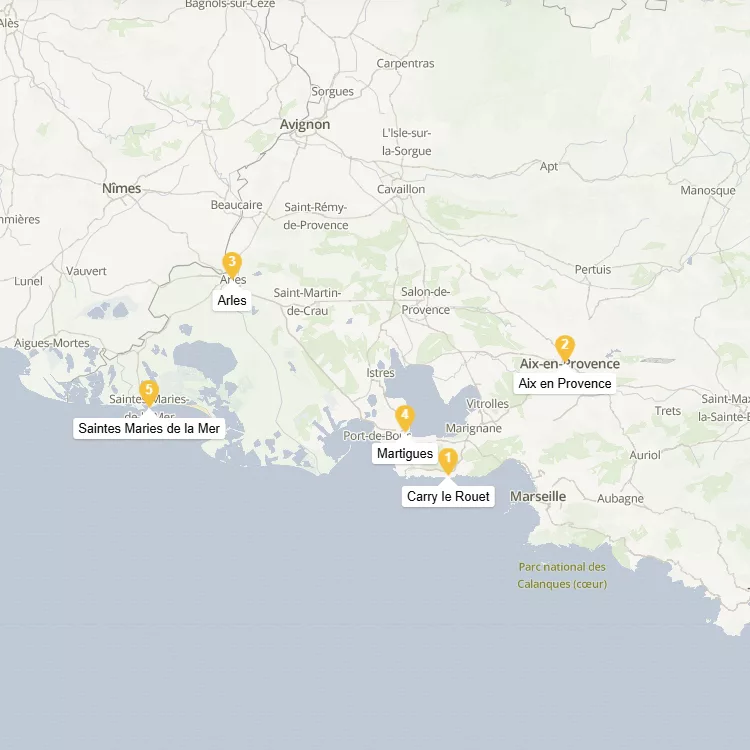Viewport: 750px width, 750px height.
Task: Open the Saintes Maries de la Mer label
Action: 149,429
